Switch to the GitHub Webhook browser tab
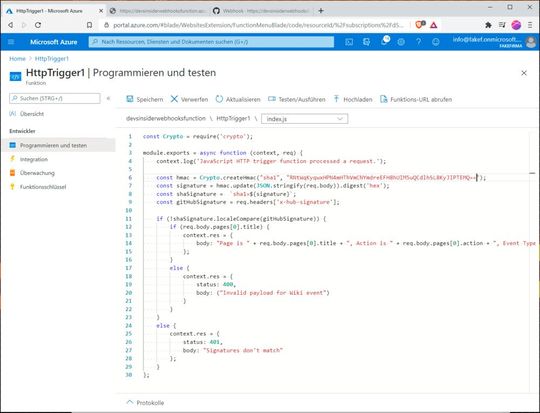The height and width of the screenshot is (413, 540). point(262,11)
